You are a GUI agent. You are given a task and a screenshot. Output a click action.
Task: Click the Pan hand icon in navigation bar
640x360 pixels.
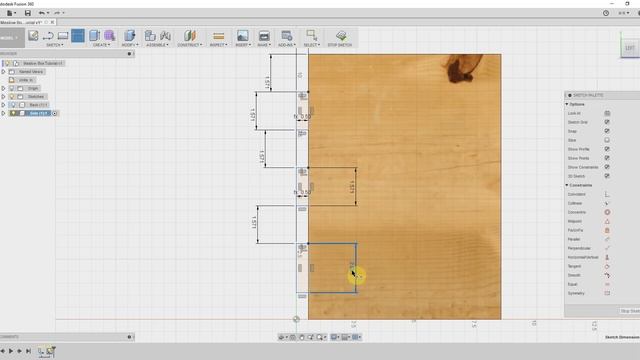pos(302,337)
